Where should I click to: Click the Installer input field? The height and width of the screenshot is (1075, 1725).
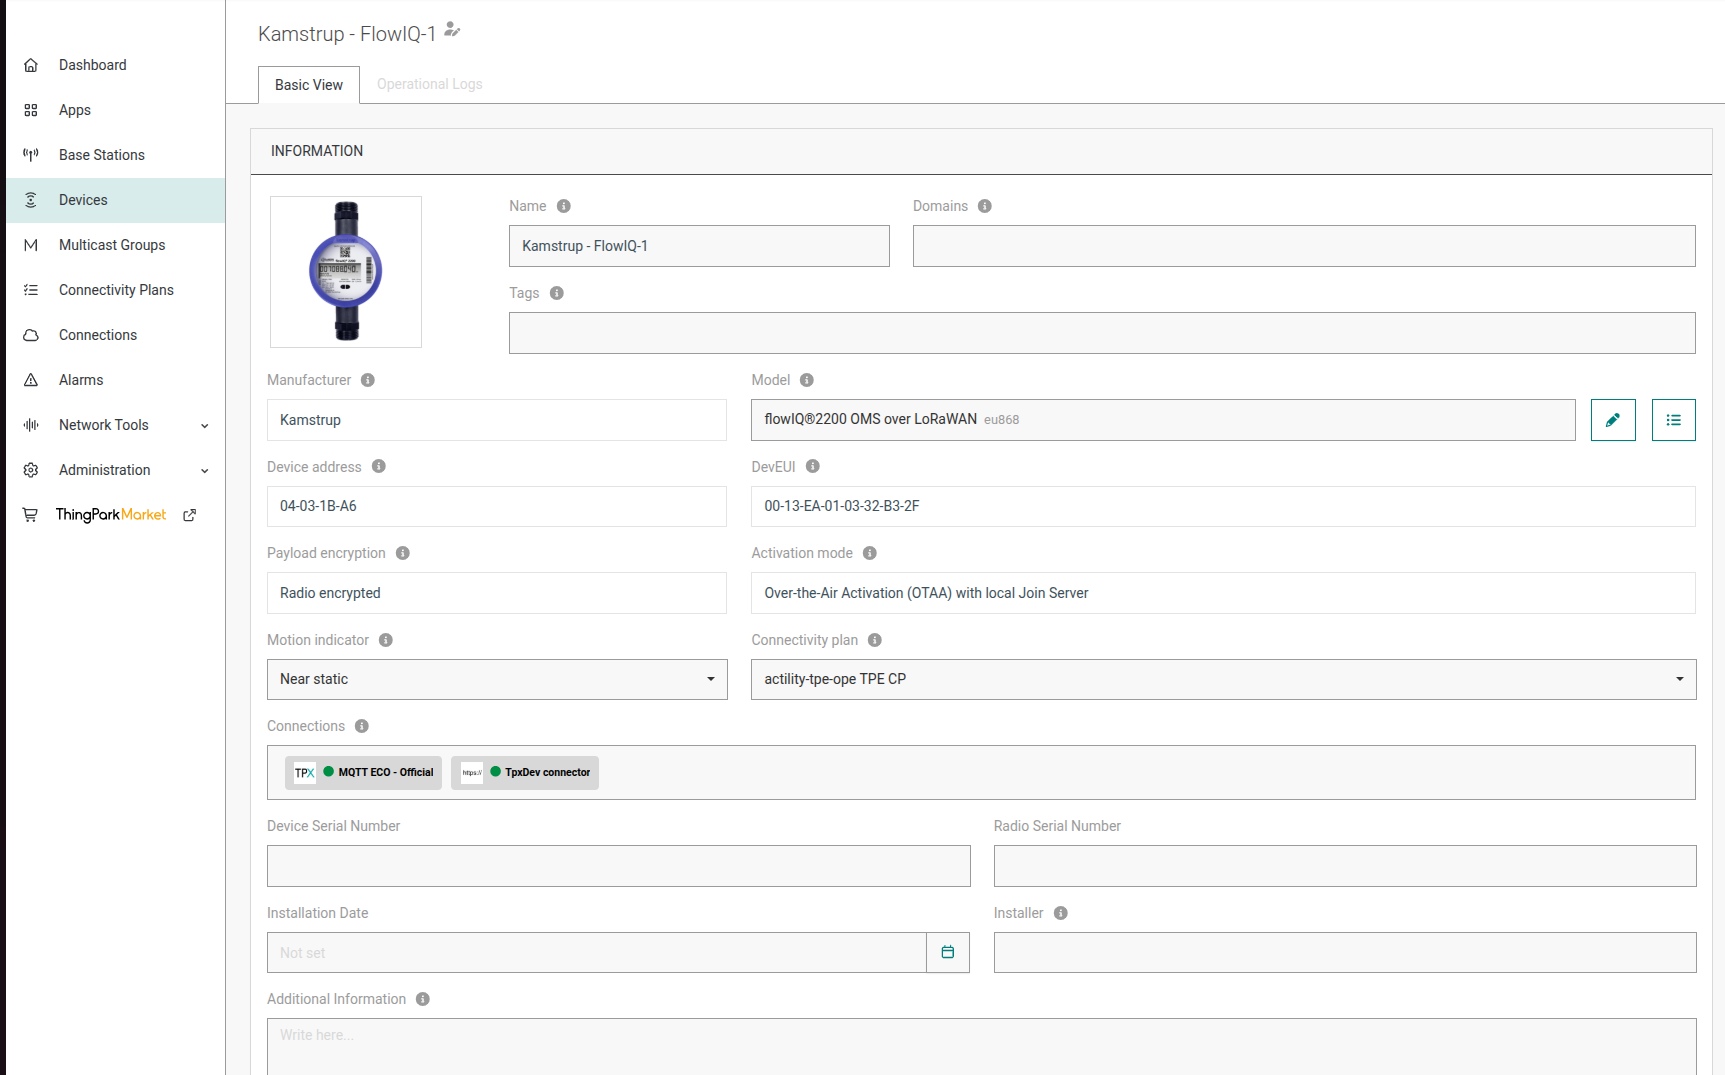tap(1345, 952)
